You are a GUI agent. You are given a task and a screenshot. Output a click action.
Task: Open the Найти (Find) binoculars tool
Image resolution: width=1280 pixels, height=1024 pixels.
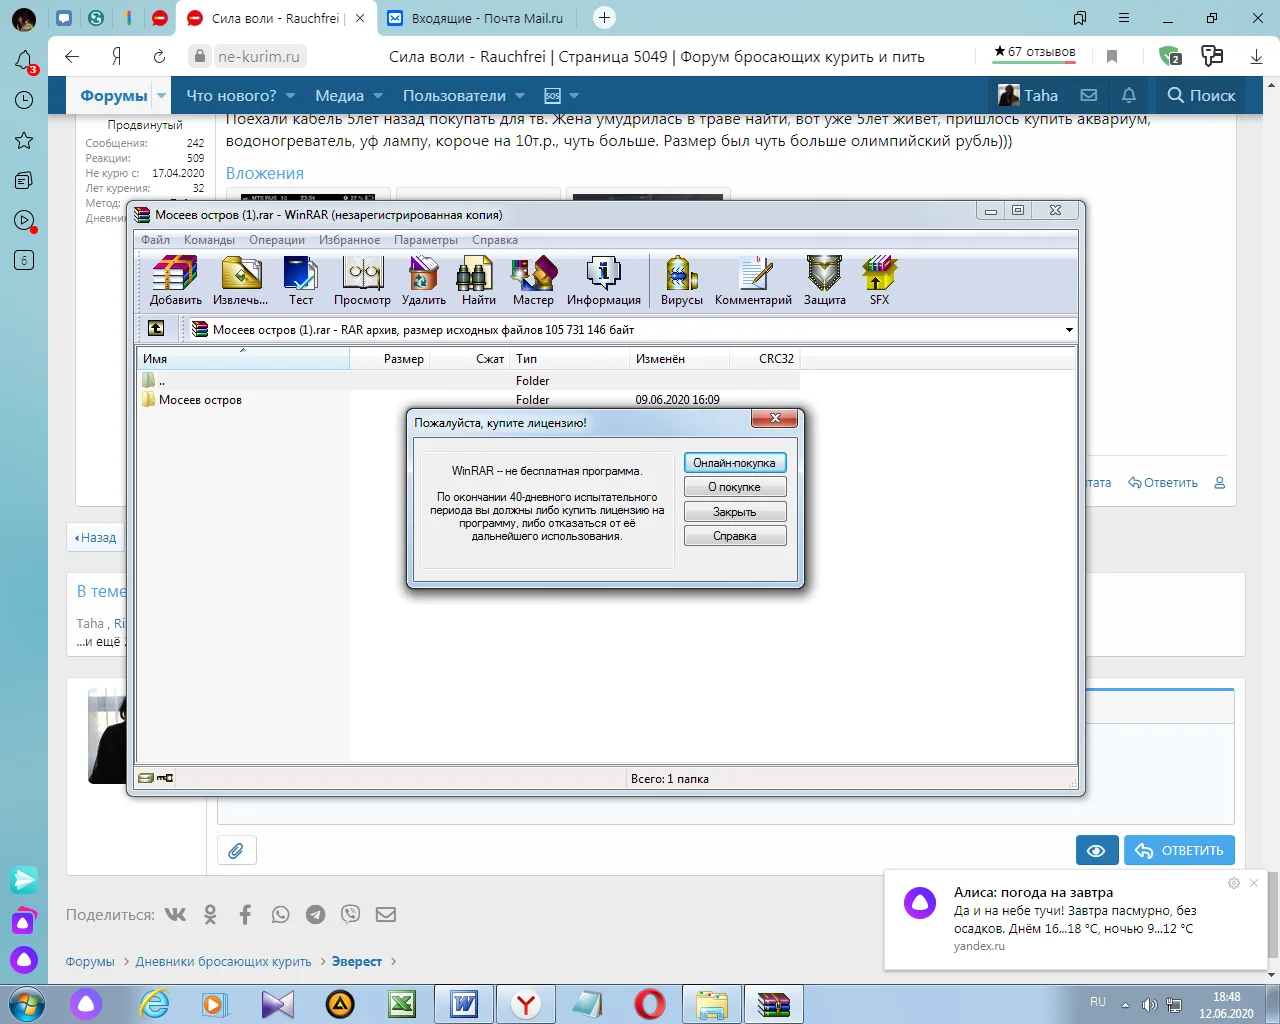(479, 280)
